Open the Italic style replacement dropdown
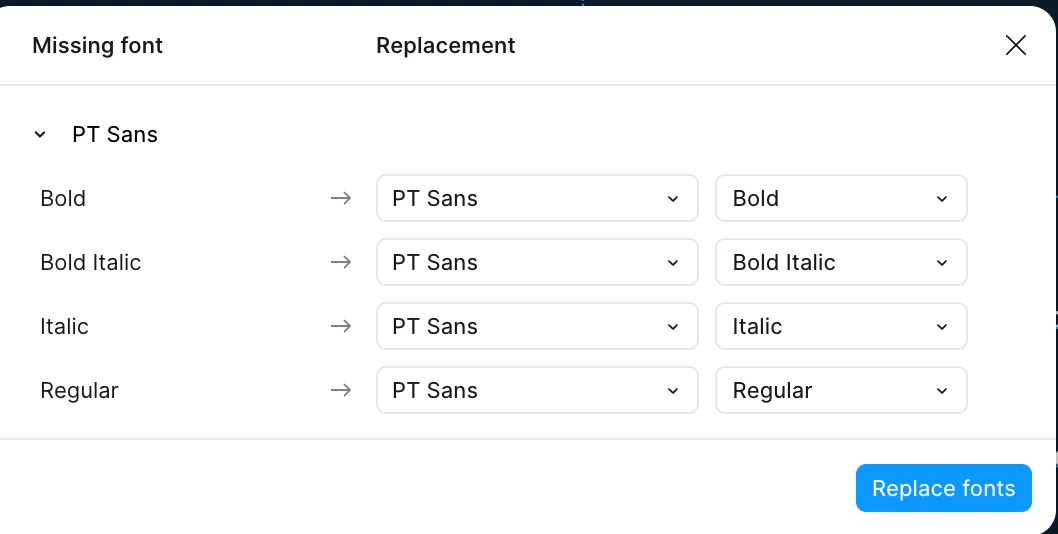 (x=840, y=326)
